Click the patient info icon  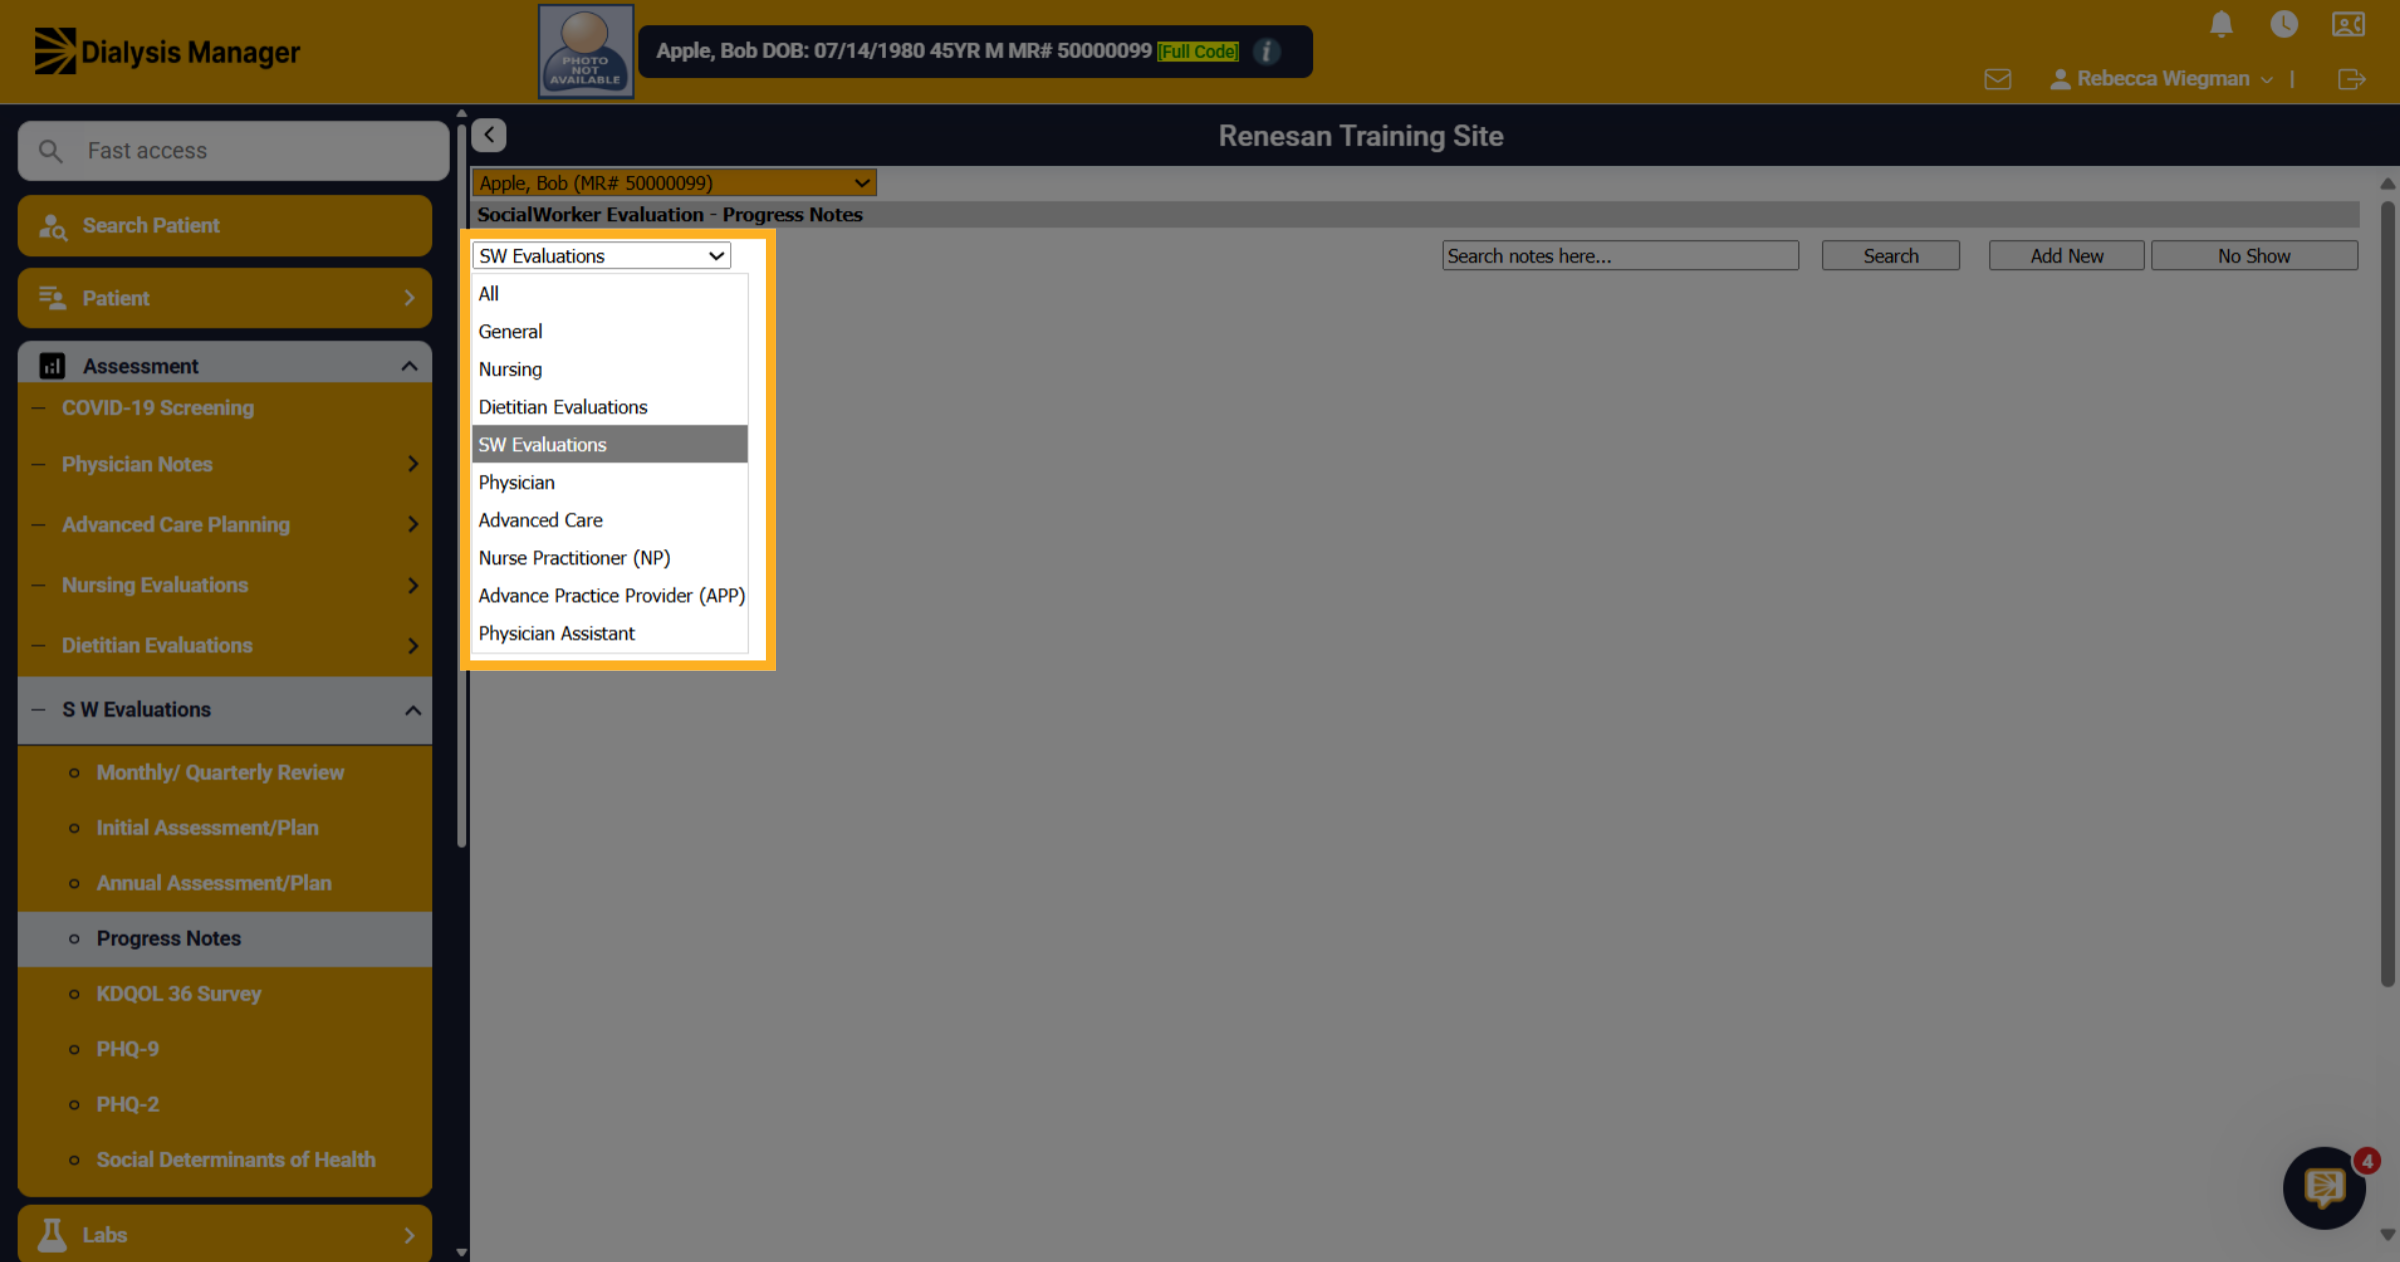pos(1266,51)
